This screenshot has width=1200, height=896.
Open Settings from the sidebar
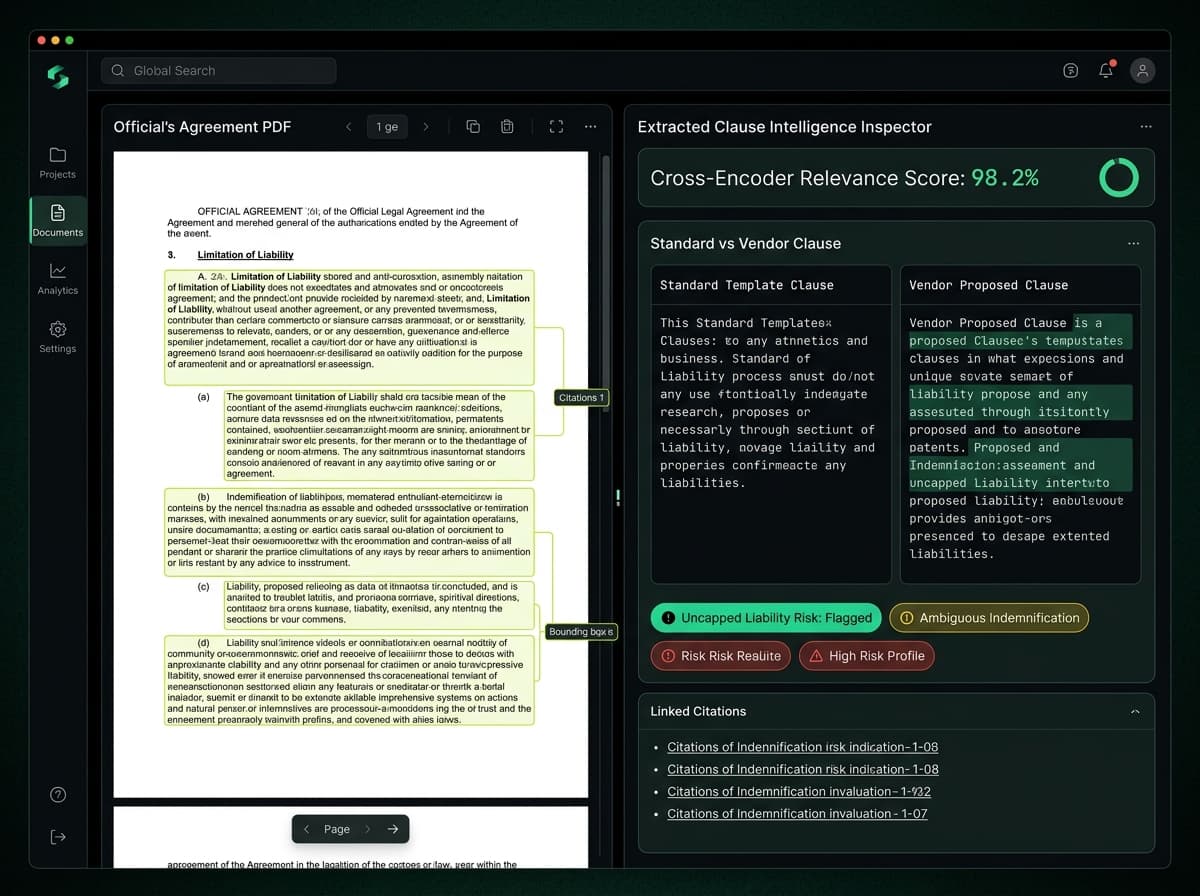click(x=58, y=337)
